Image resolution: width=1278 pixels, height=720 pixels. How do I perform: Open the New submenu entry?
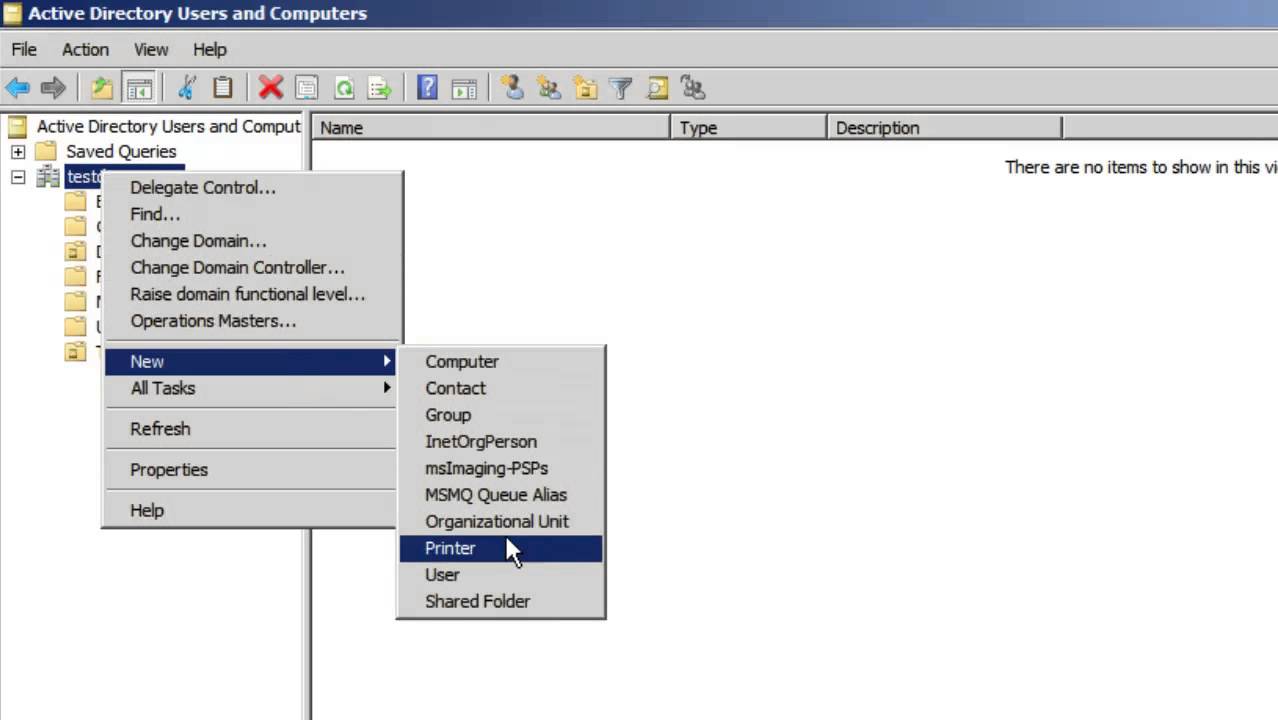pyautogui.click(x=250, y=361)
